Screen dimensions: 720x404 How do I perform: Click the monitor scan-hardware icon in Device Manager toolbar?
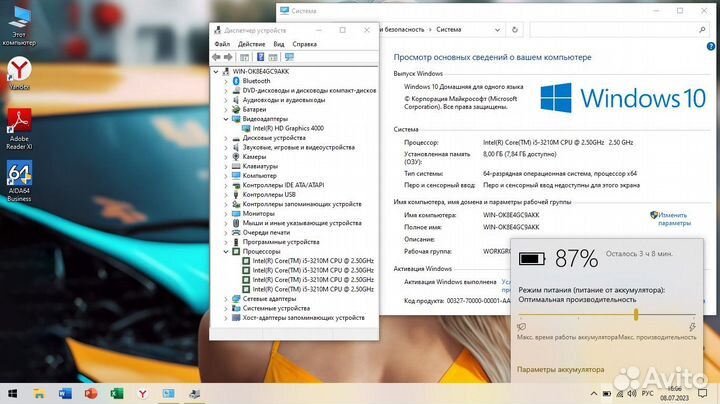pyautogui.click(x=289, y=57)
